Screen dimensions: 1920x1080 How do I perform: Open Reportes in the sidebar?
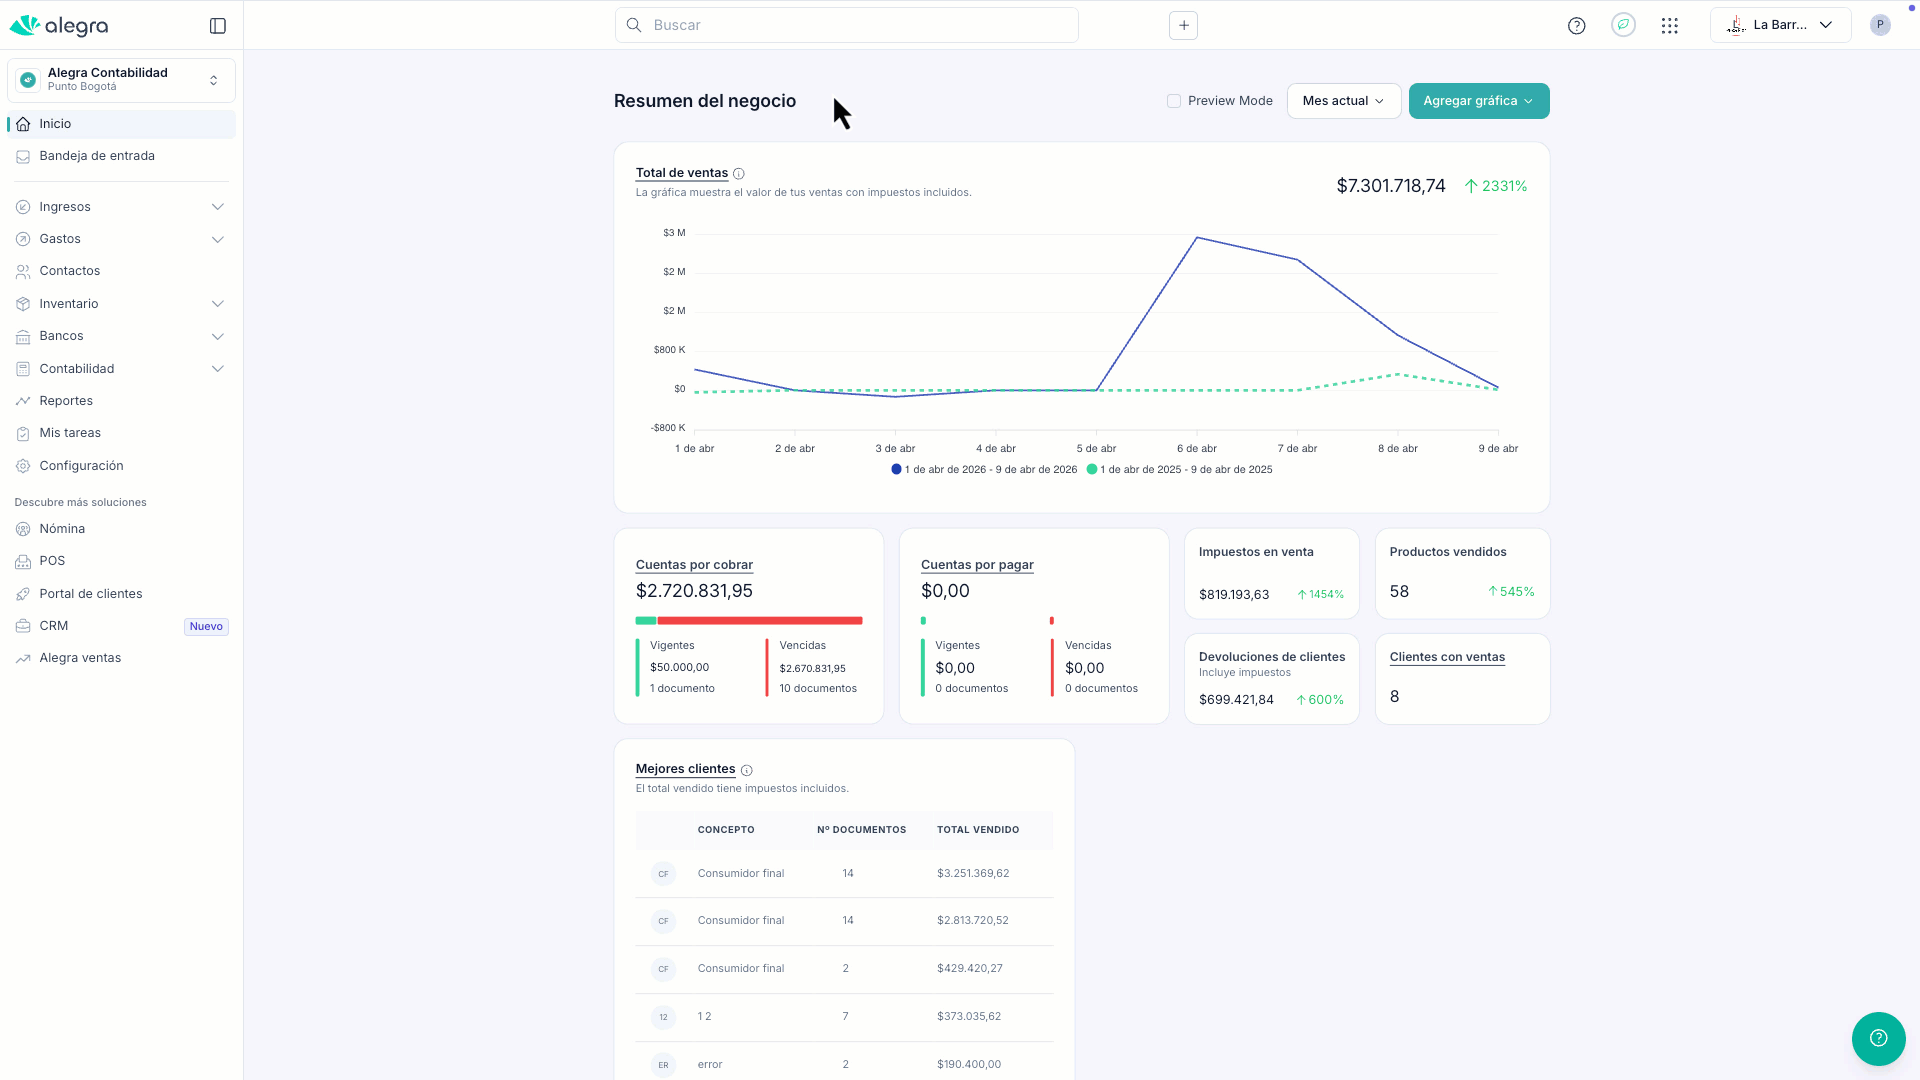point(66,401)
